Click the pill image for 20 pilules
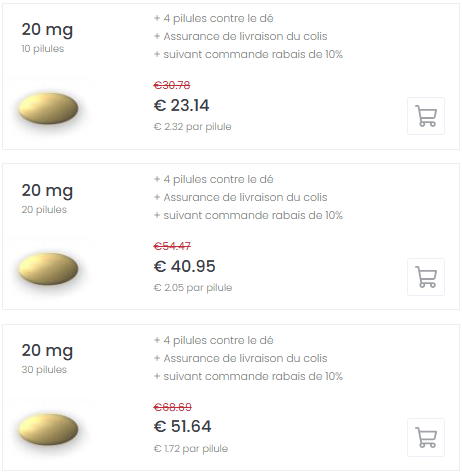The width and height of the screenshot is (462, 473). pyautogui.click(x=48, y=269)
